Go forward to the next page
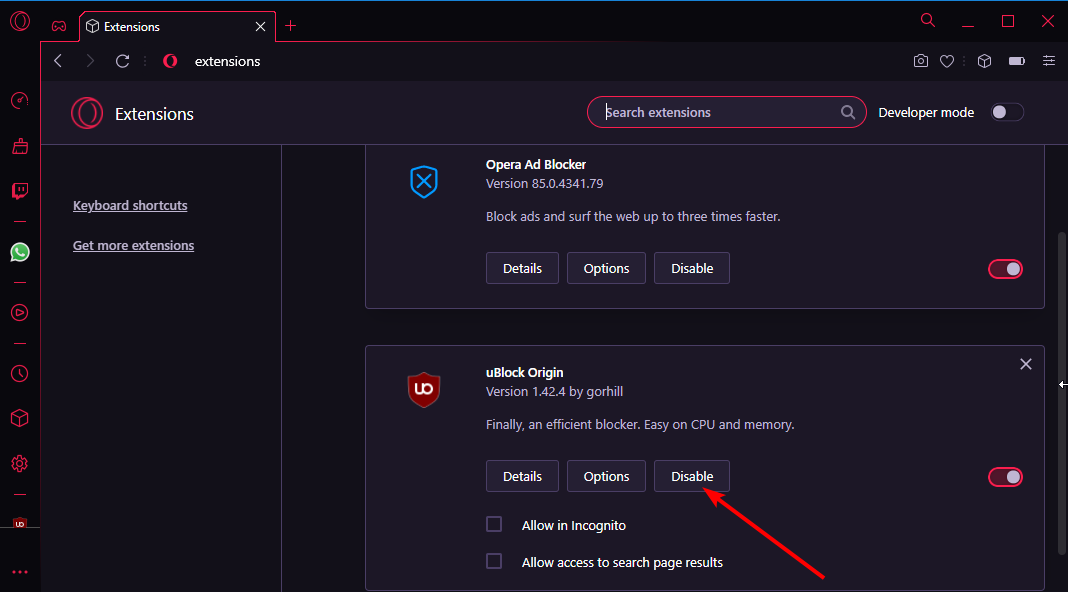This screenshot has width=1068, height=592. tap(90, 61)
